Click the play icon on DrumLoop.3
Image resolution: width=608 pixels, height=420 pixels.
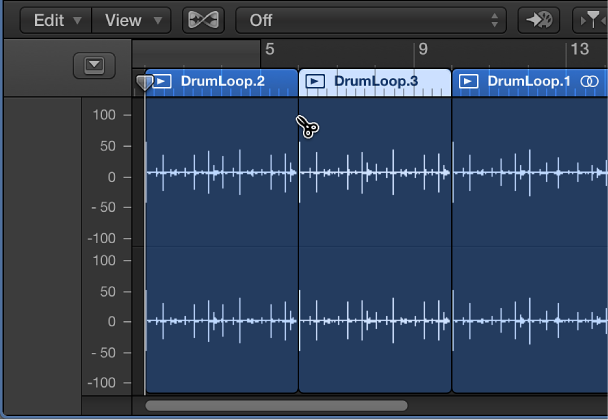315,81
